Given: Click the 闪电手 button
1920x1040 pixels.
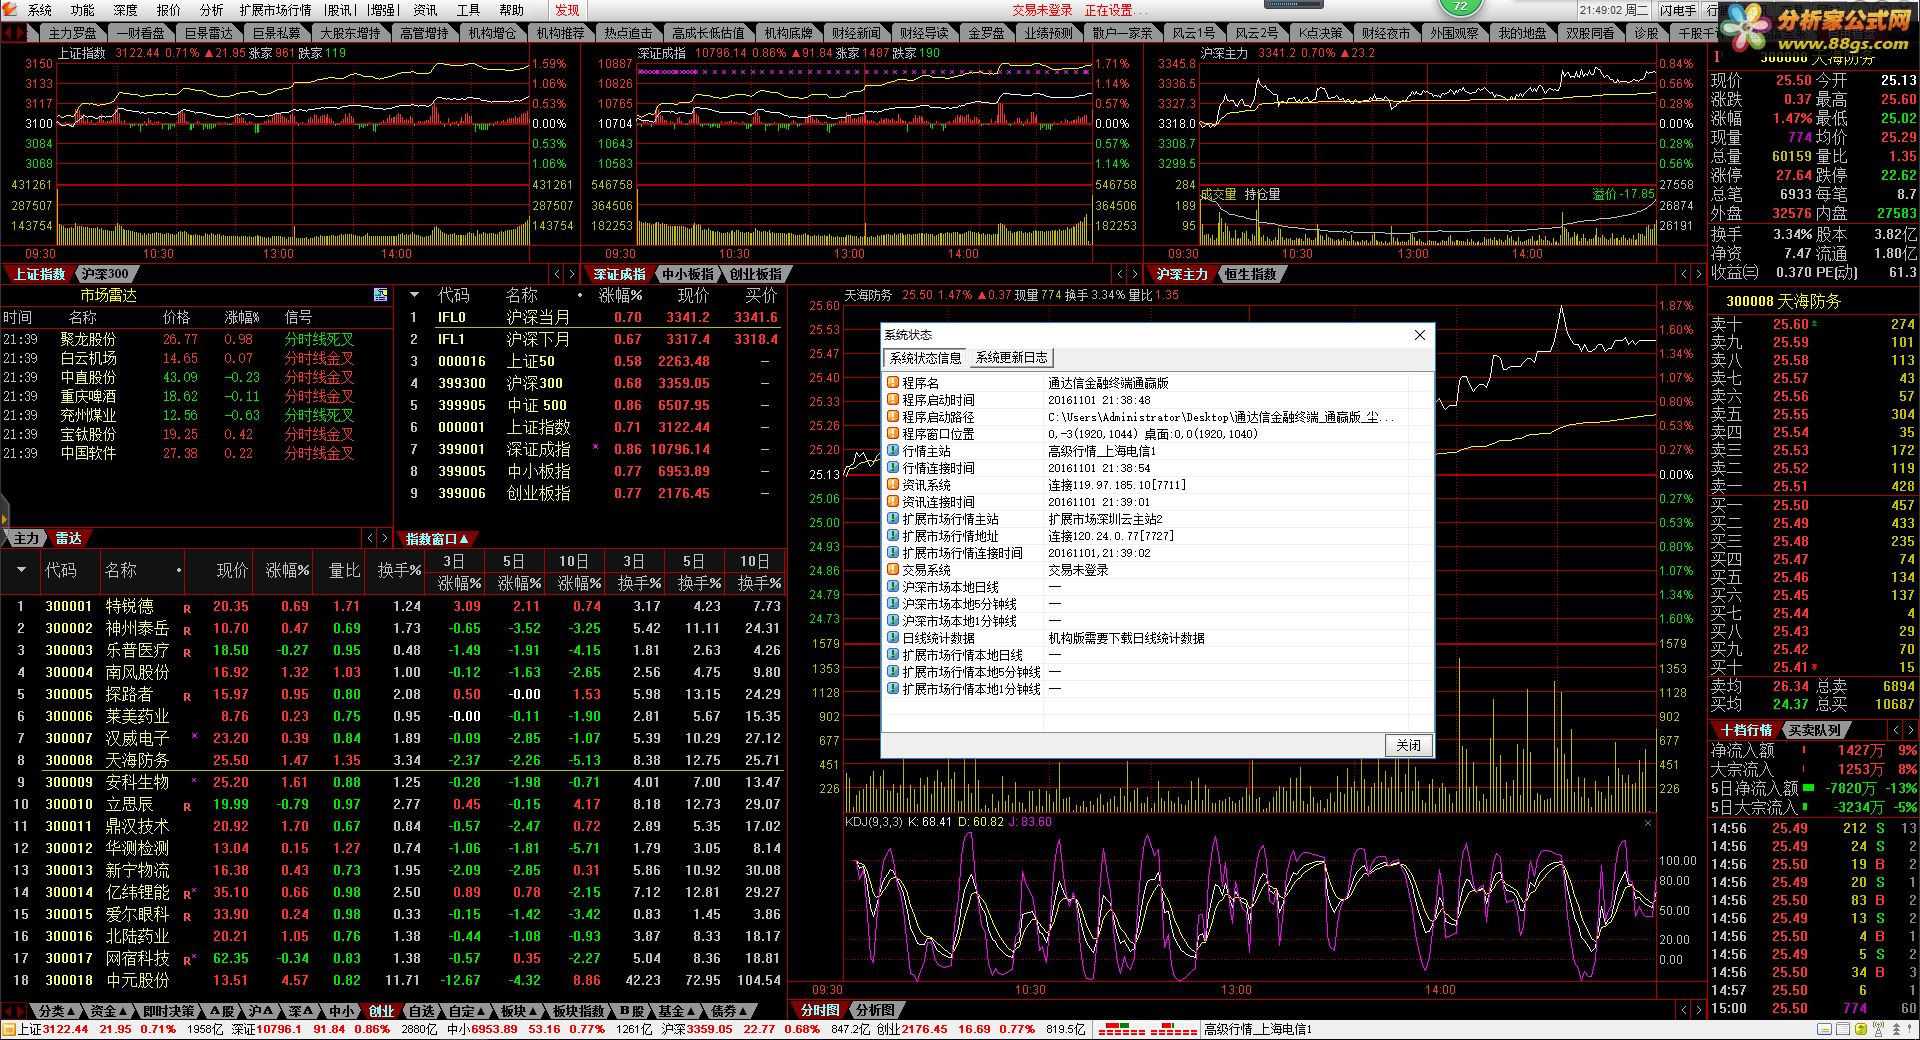Looking at the screenshot, I should click(1677, 10).
